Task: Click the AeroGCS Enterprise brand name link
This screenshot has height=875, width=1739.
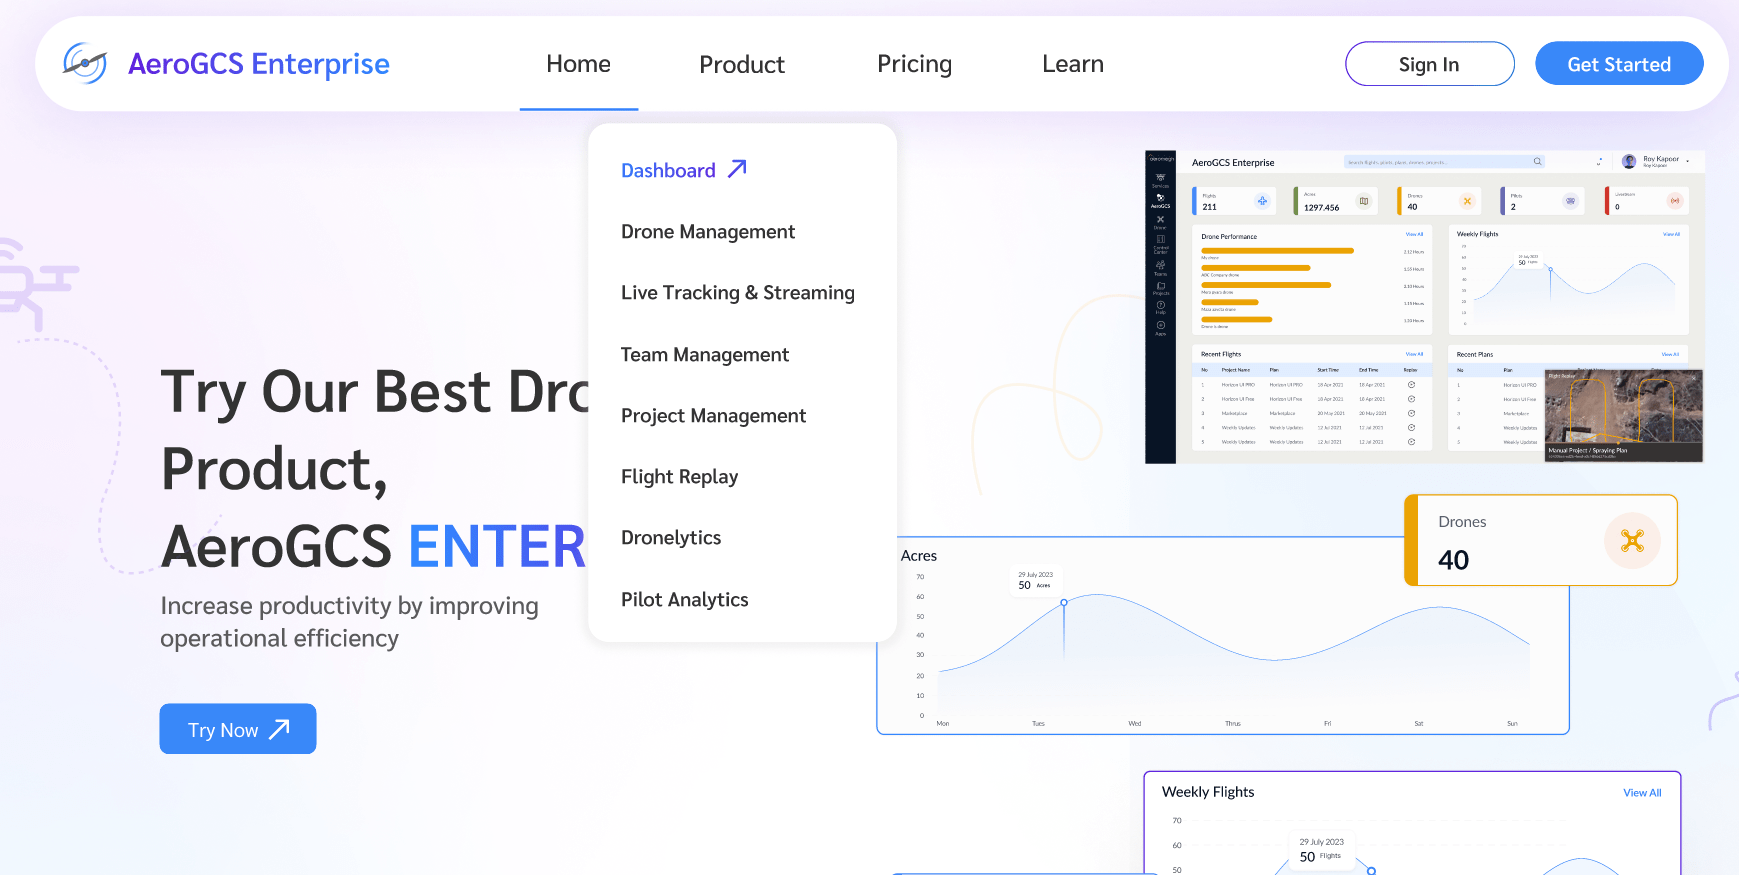Action: [x=259, y=64]
